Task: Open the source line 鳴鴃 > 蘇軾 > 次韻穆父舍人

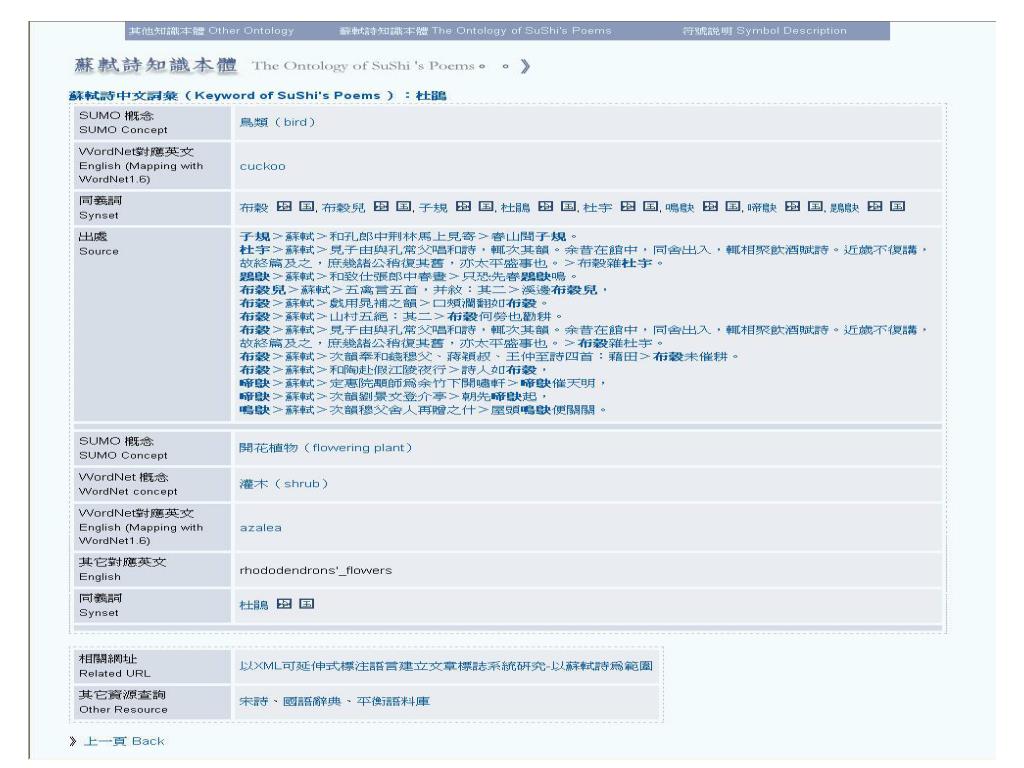Action: coord(423,410)
